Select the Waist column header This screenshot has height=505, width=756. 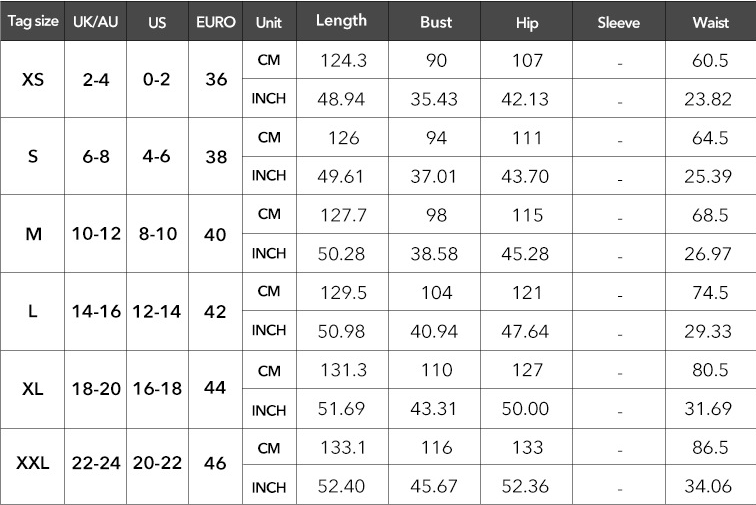coord(711,22)
